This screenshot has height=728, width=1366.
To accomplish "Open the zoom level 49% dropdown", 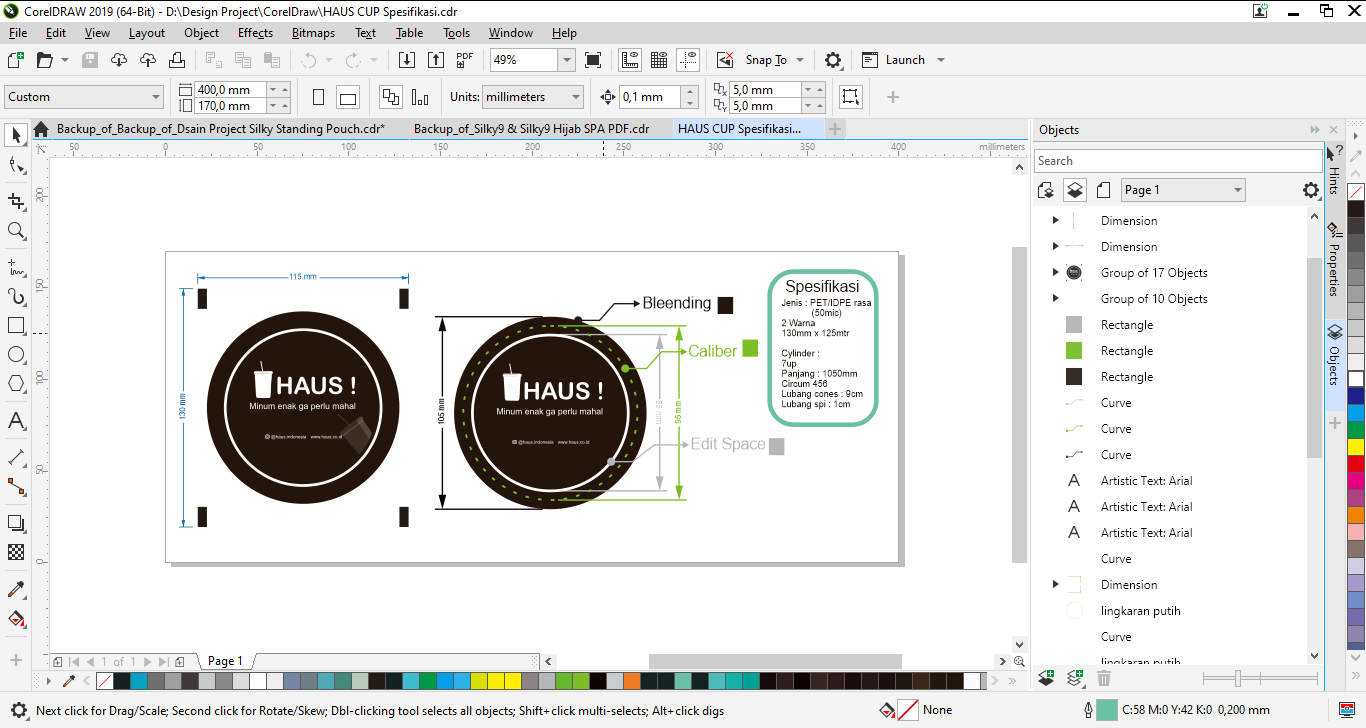I will tap(567, 60).
